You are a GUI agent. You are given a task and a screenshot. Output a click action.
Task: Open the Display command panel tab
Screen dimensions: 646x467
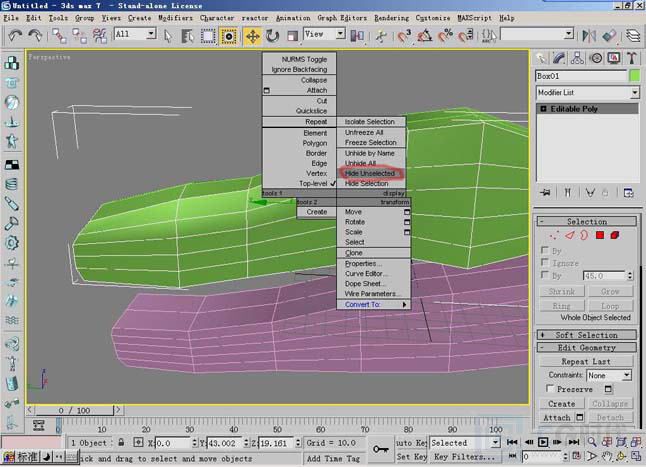pos(614,58)
